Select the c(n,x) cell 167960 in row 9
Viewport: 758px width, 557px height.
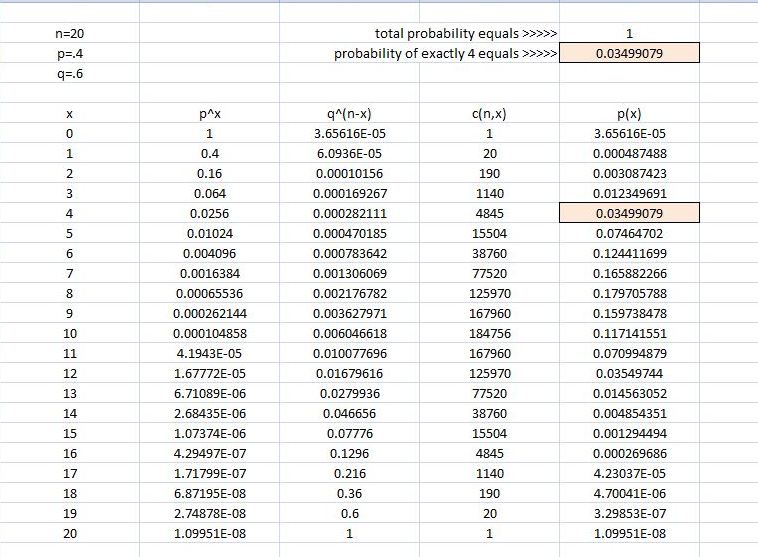point(489,313)
